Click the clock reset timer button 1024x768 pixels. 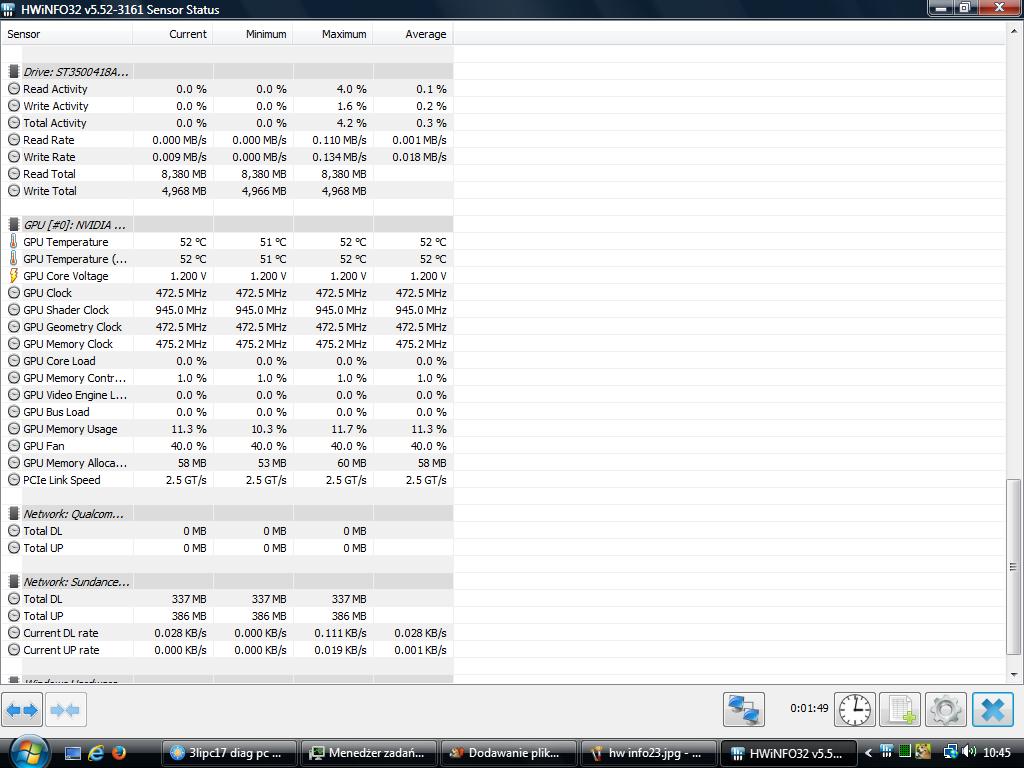[855, 709]
